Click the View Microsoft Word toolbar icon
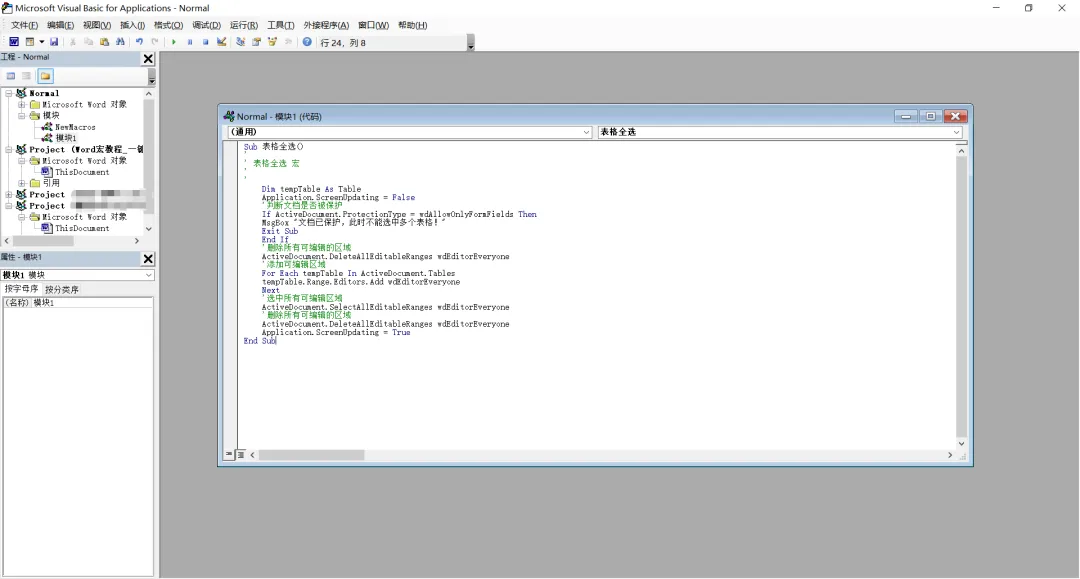The image size is (1080, 579). (x=14, y=42)
